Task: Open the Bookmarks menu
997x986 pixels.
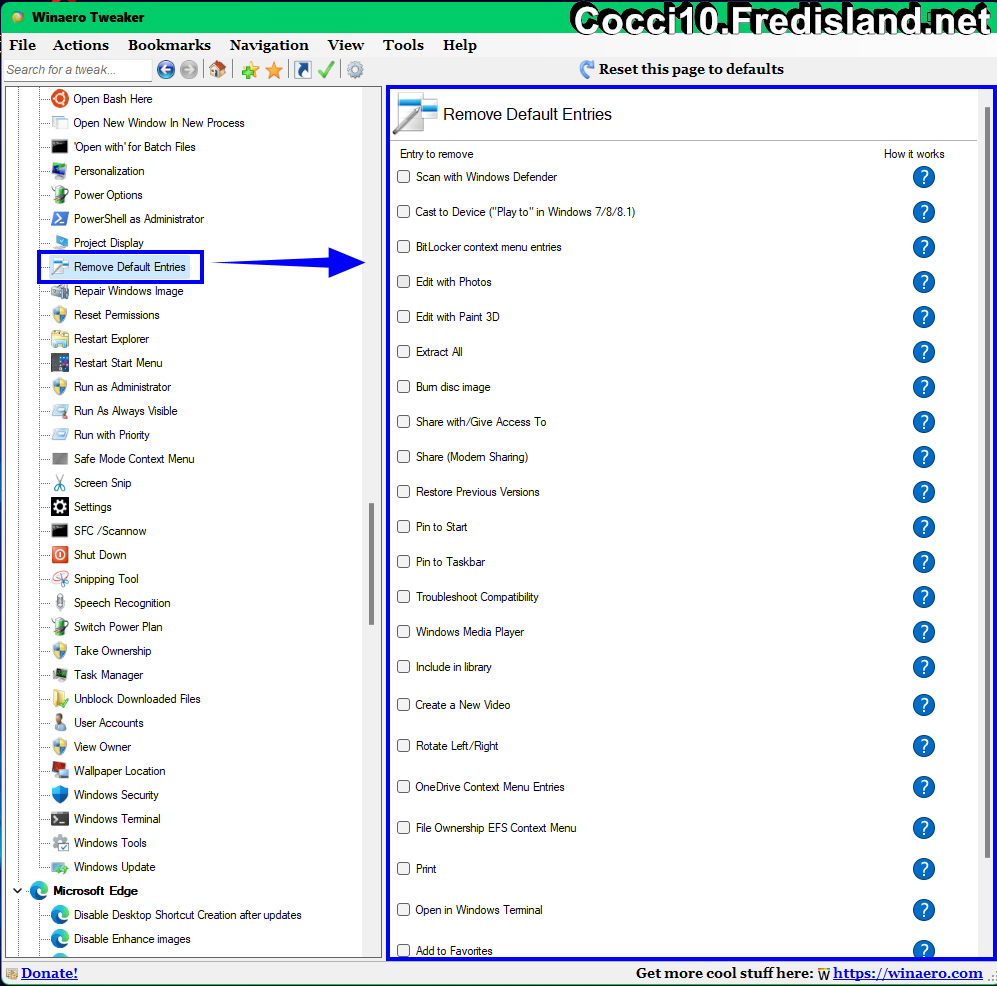Action: [169, 45]
